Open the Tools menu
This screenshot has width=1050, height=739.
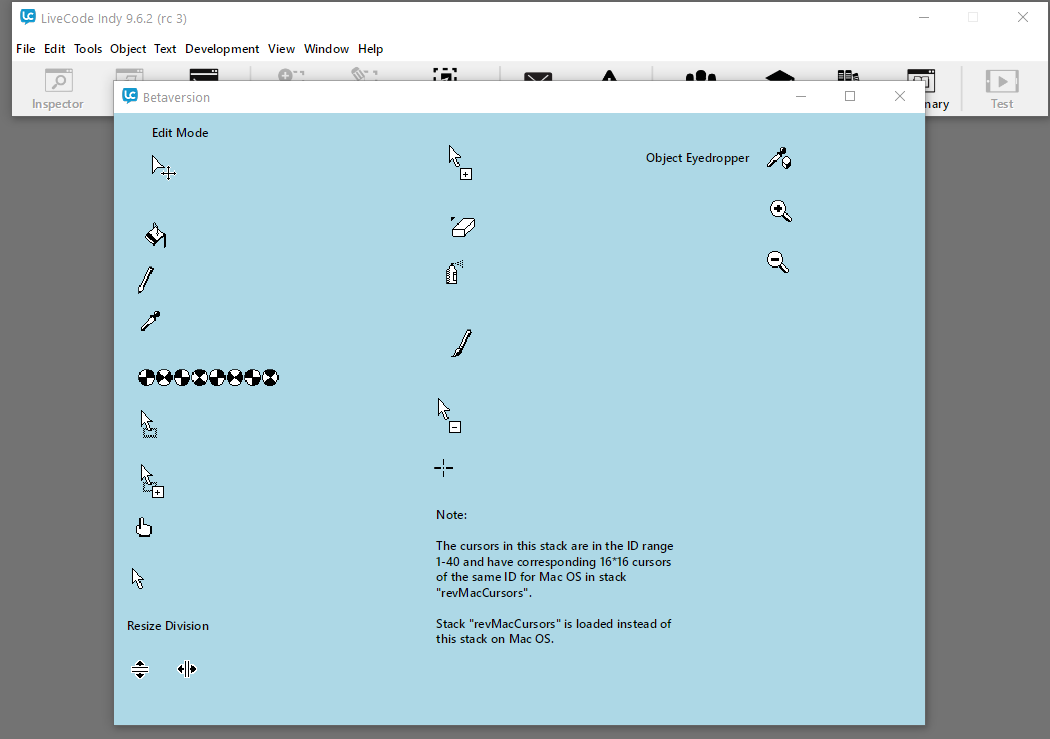(x=88, y=49)
